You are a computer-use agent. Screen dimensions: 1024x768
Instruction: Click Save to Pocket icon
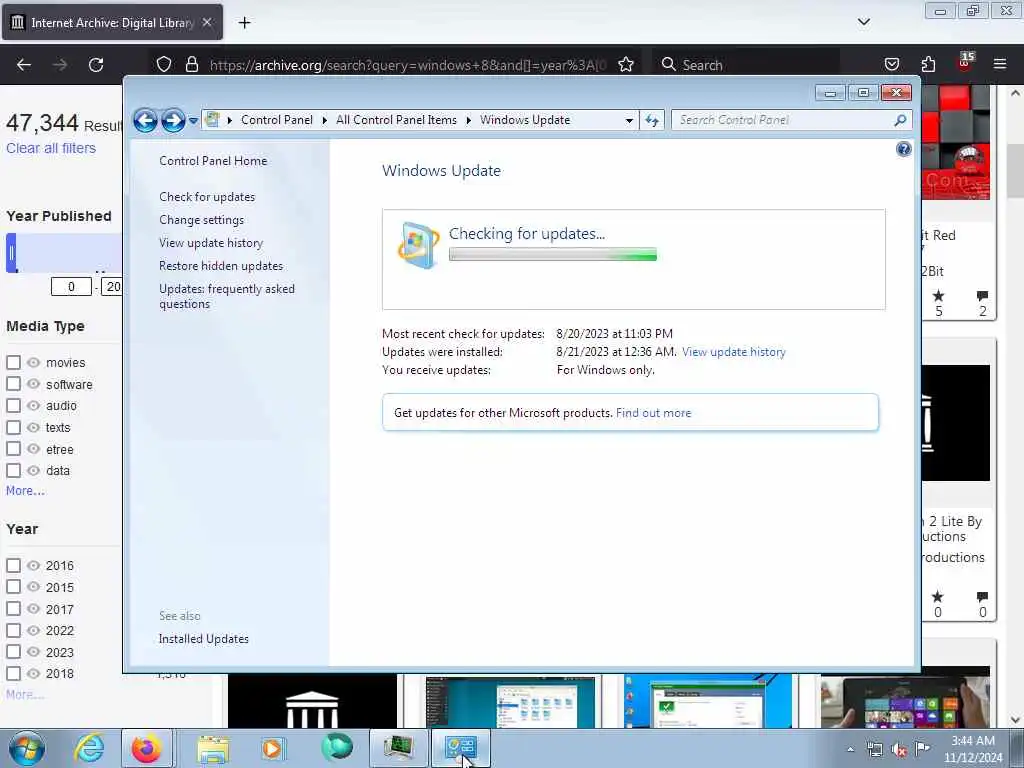(x=891, y=65)
